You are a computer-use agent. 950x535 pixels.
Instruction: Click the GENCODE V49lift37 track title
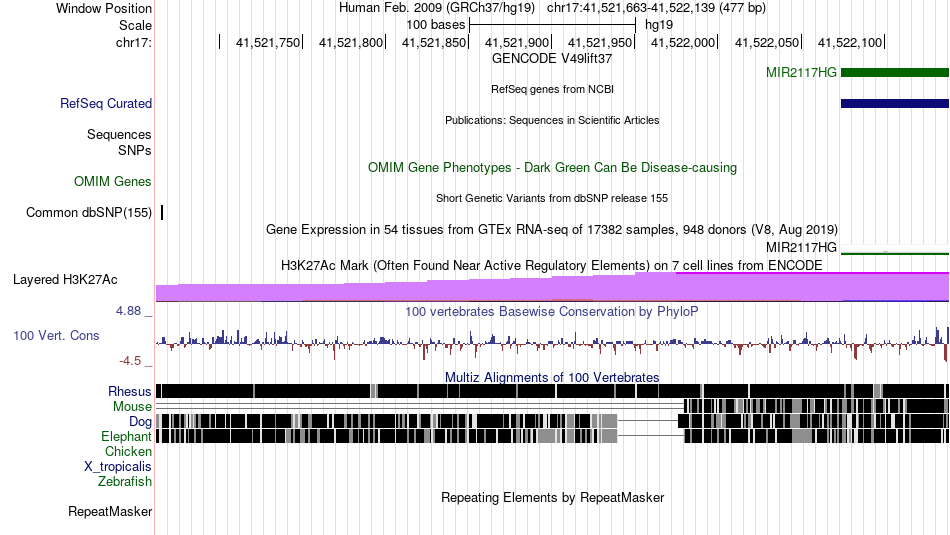[x=552, y=59]
